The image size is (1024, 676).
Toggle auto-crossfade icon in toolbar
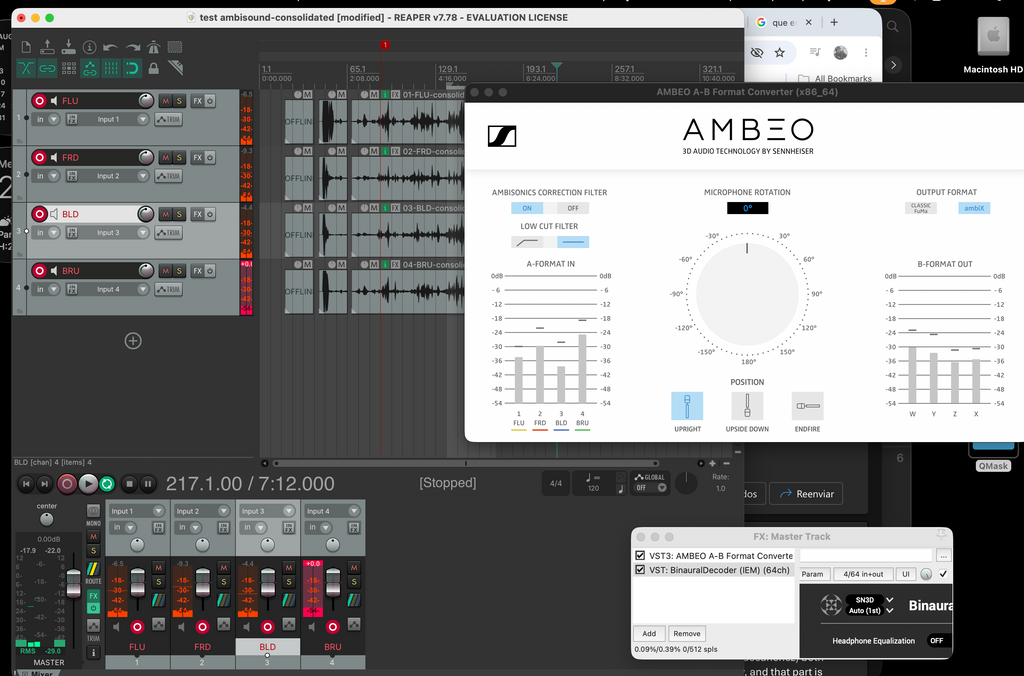click(26, 68)
